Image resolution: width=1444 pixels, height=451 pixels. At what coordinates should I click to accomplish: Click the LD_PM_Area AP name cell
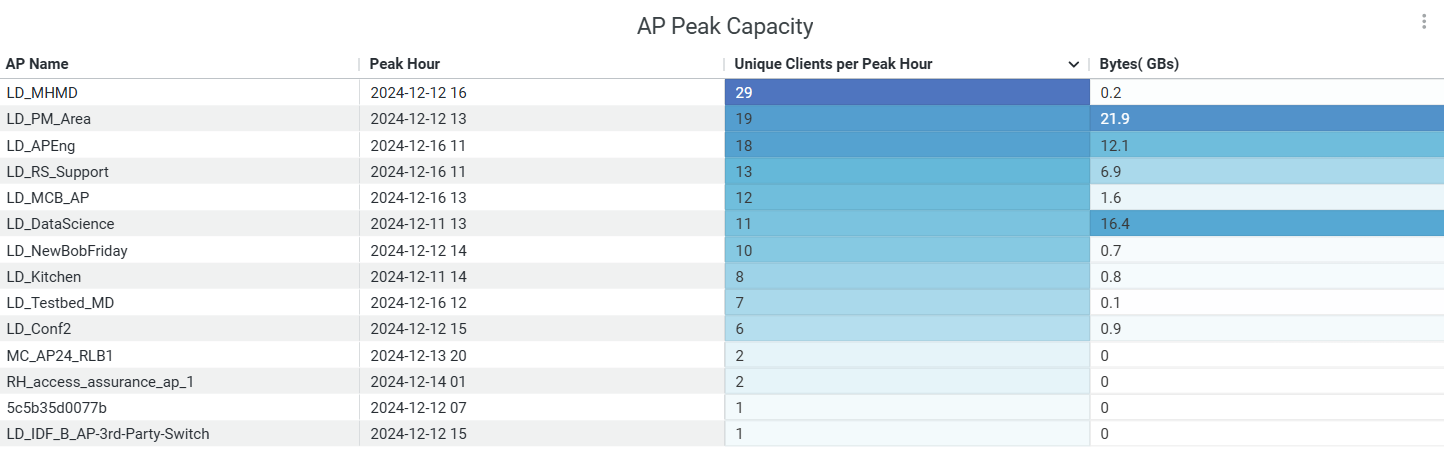click(x=49, y=119)
